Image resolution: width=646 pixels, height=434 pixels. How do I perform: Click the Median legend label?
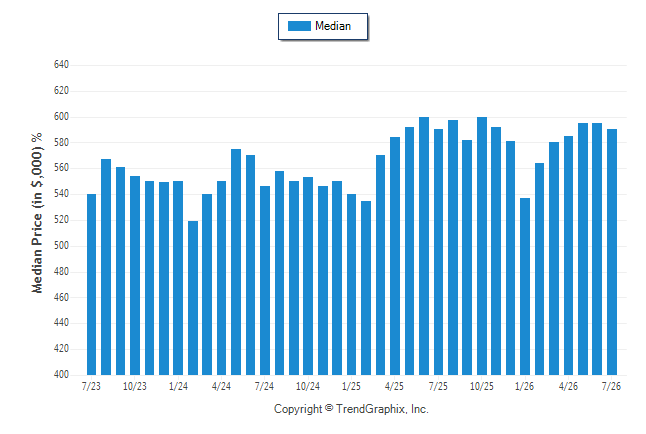333,26
